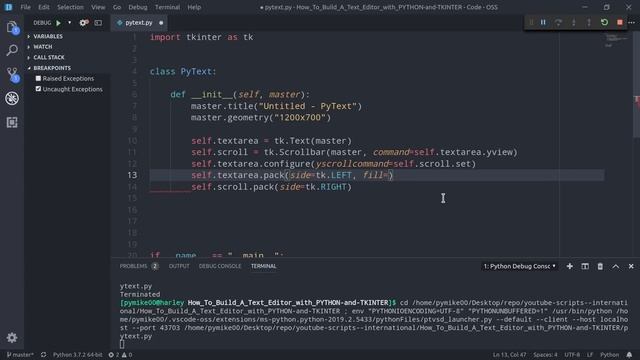
Task: Click the master branch indicator in status bar
Action: coord(20,355)
